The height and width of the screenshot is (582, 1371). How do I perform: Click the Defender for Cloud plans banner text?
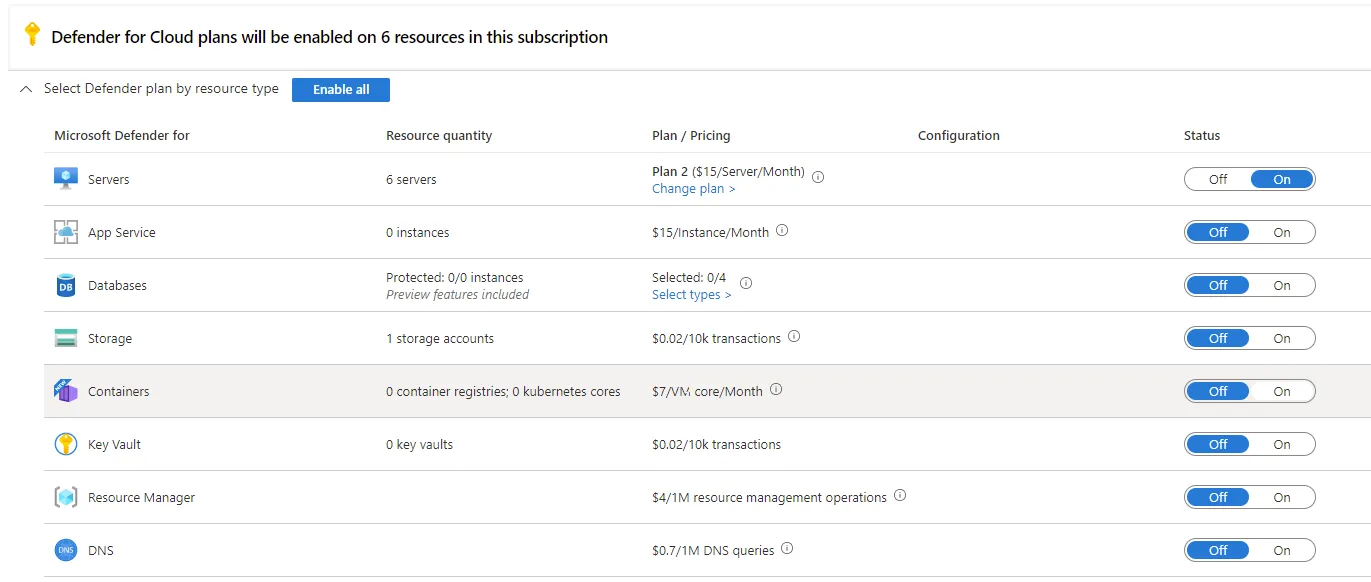(329, 37)
